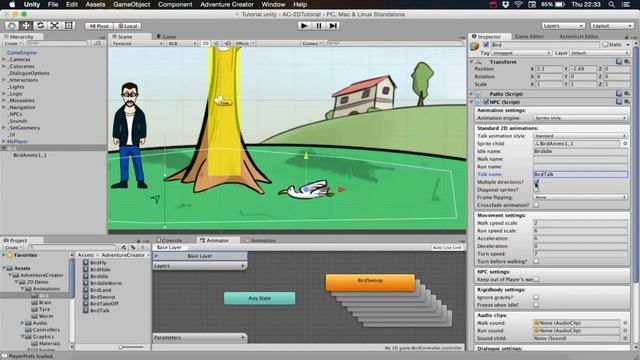The width and height of the screenshot is (640, 360).
Task: Select the BirdSwoop animator state
Action: pyautogui.click(x=370, y=282)
